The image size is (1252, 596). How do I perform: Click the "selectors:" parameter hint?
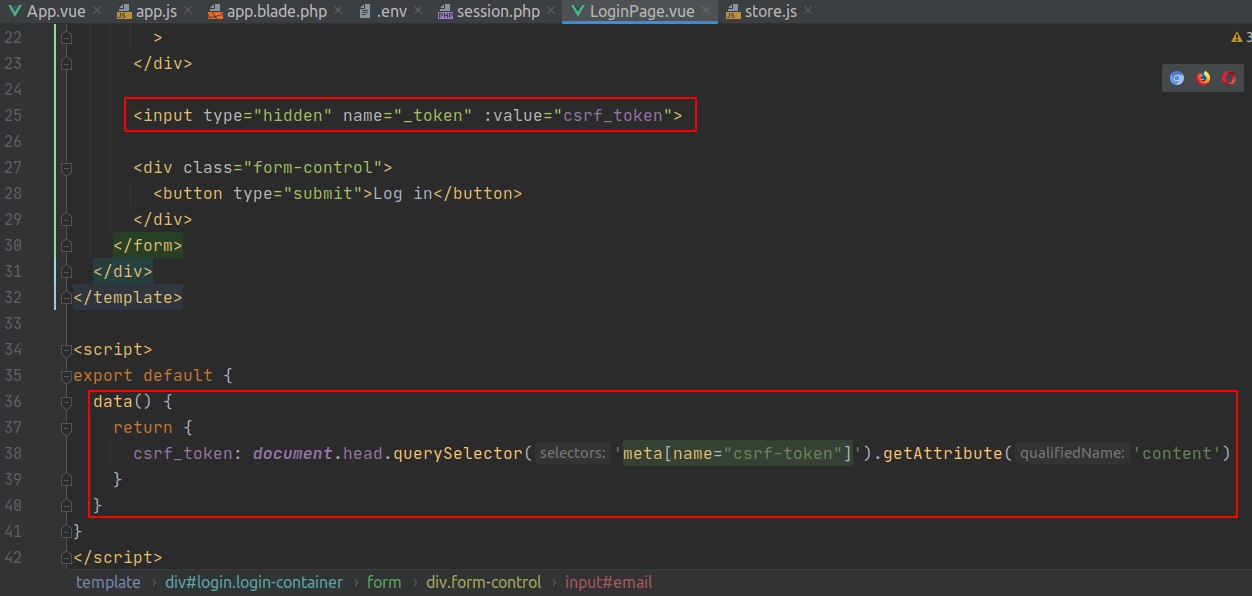tap(572, 453)
